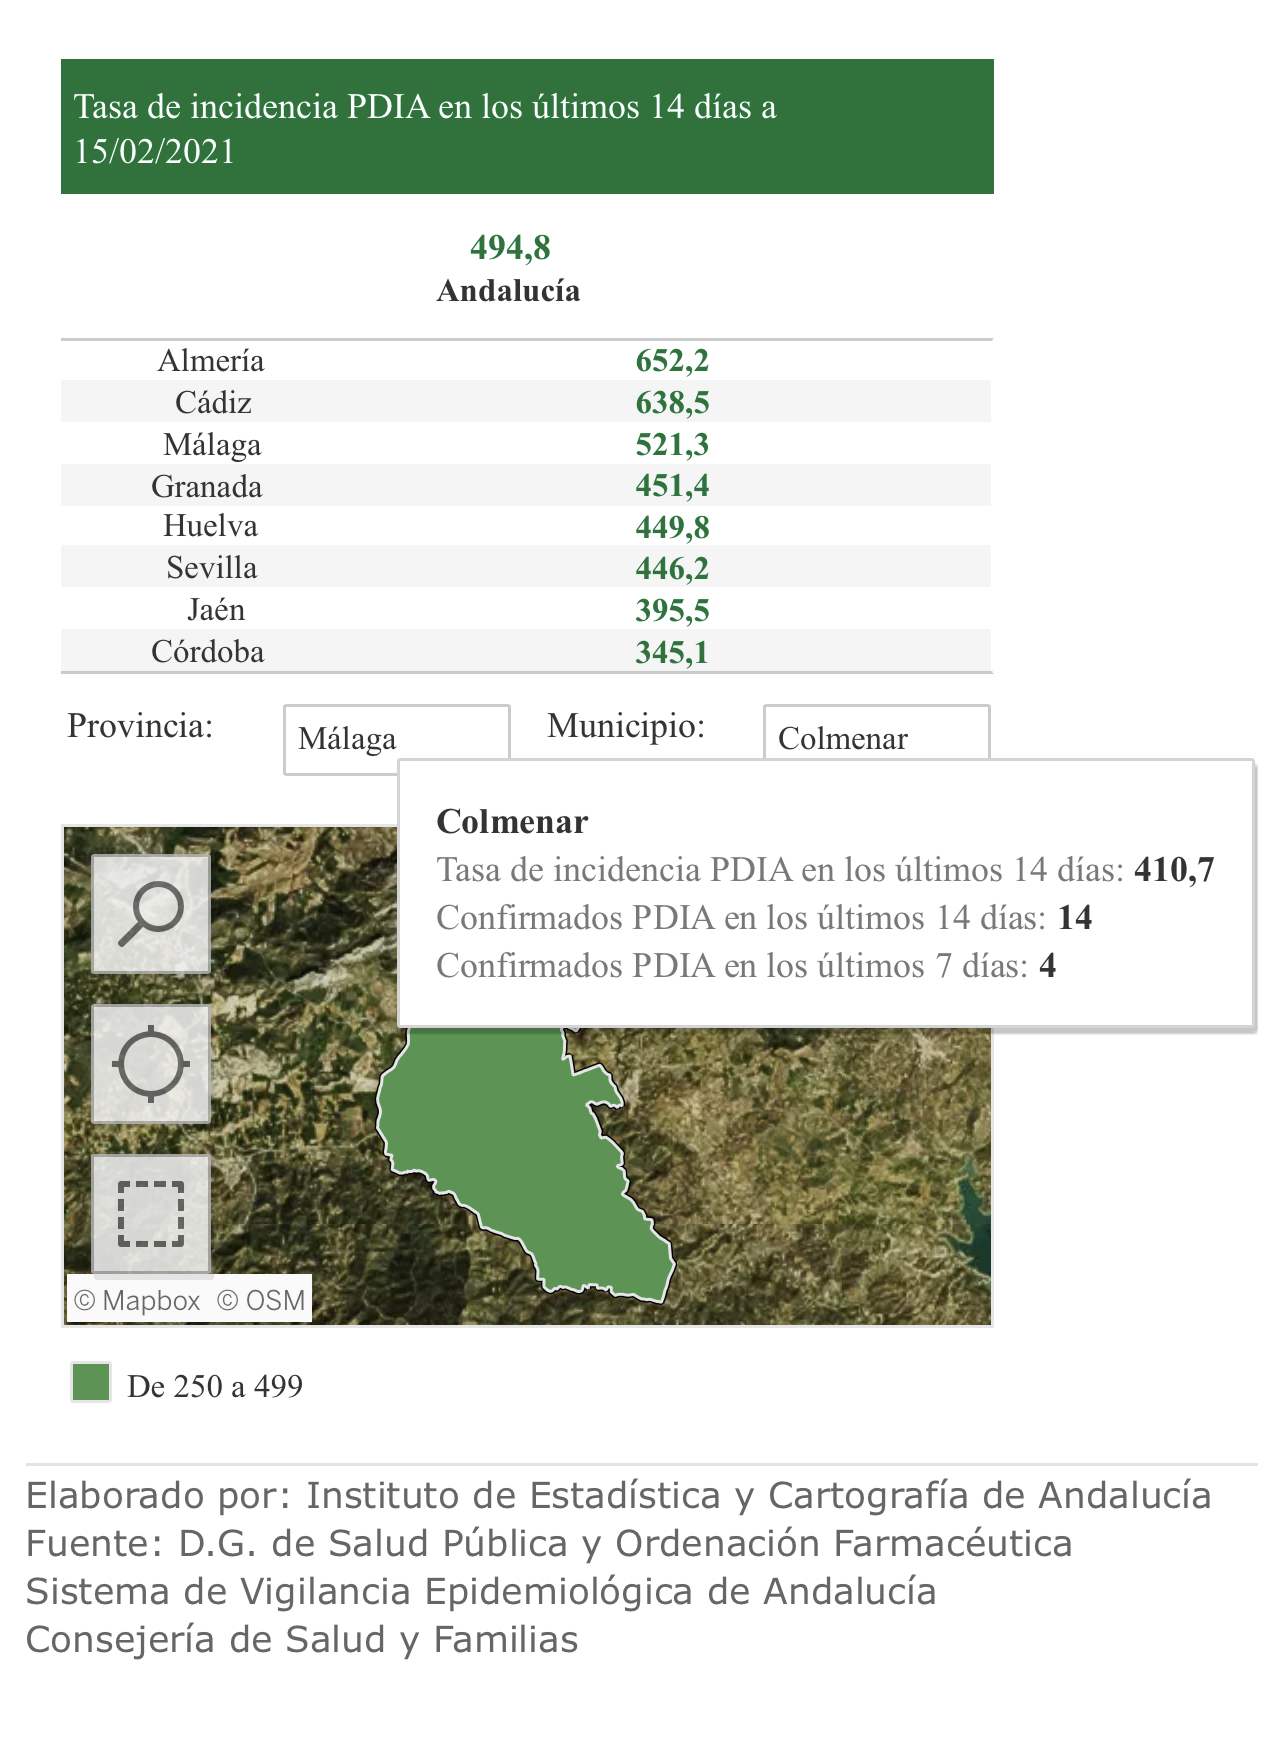Click the 446,2 incidence value

[672, 569]
